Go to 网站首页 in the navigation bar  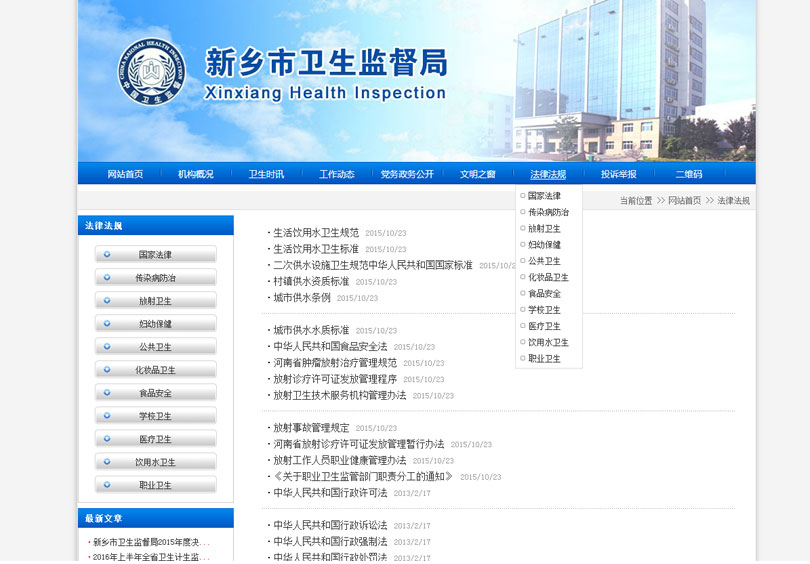(x=125, y=174)
